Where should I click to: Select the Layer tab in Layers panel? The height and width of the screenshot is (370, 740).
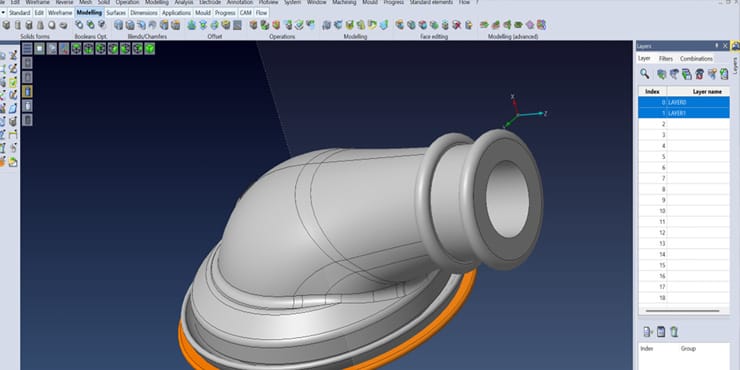(x=644, y=59)
